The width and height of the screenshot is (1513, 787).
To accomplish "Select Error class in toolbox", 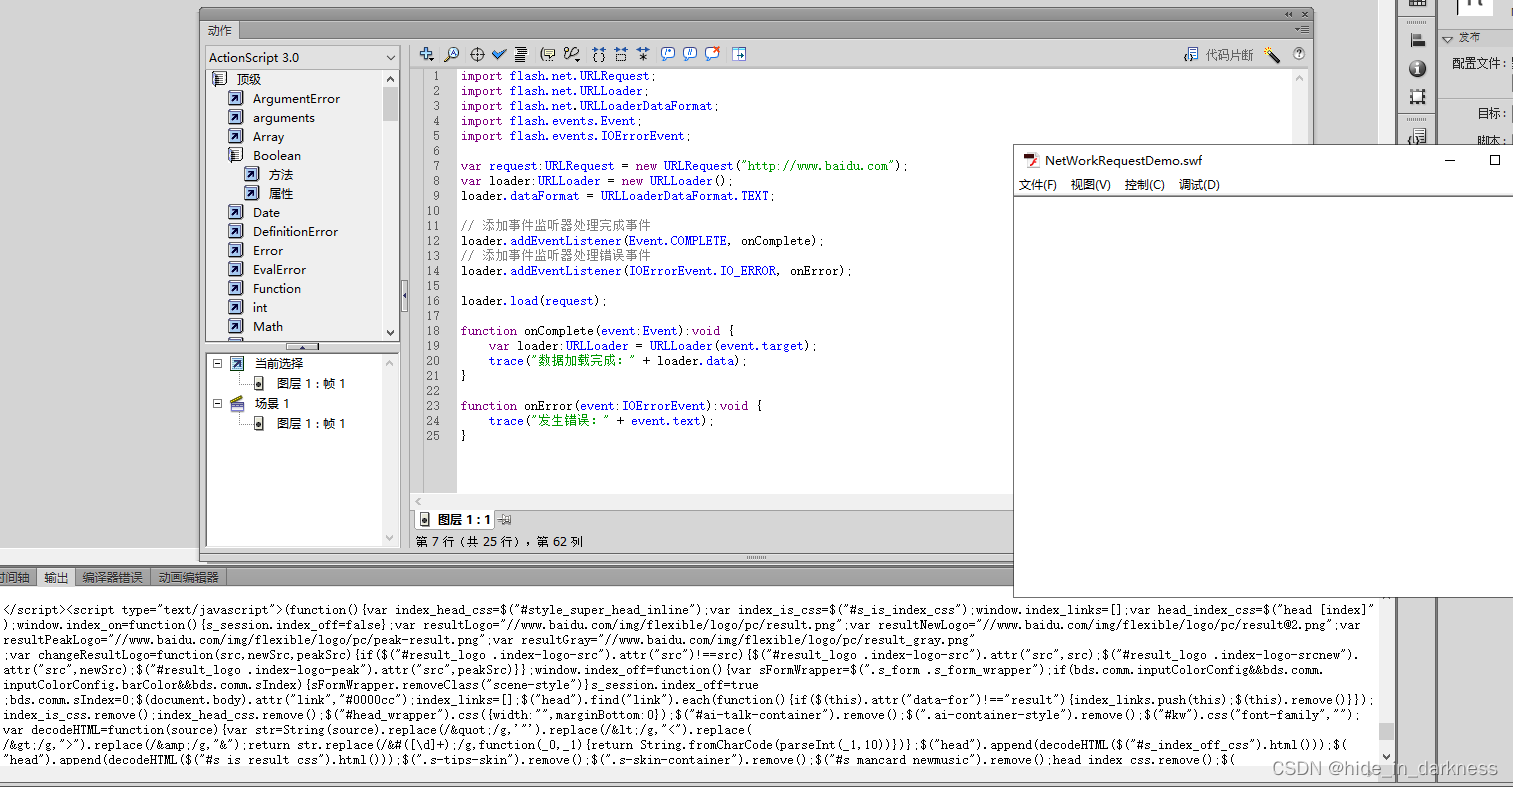I will (267, 250).
